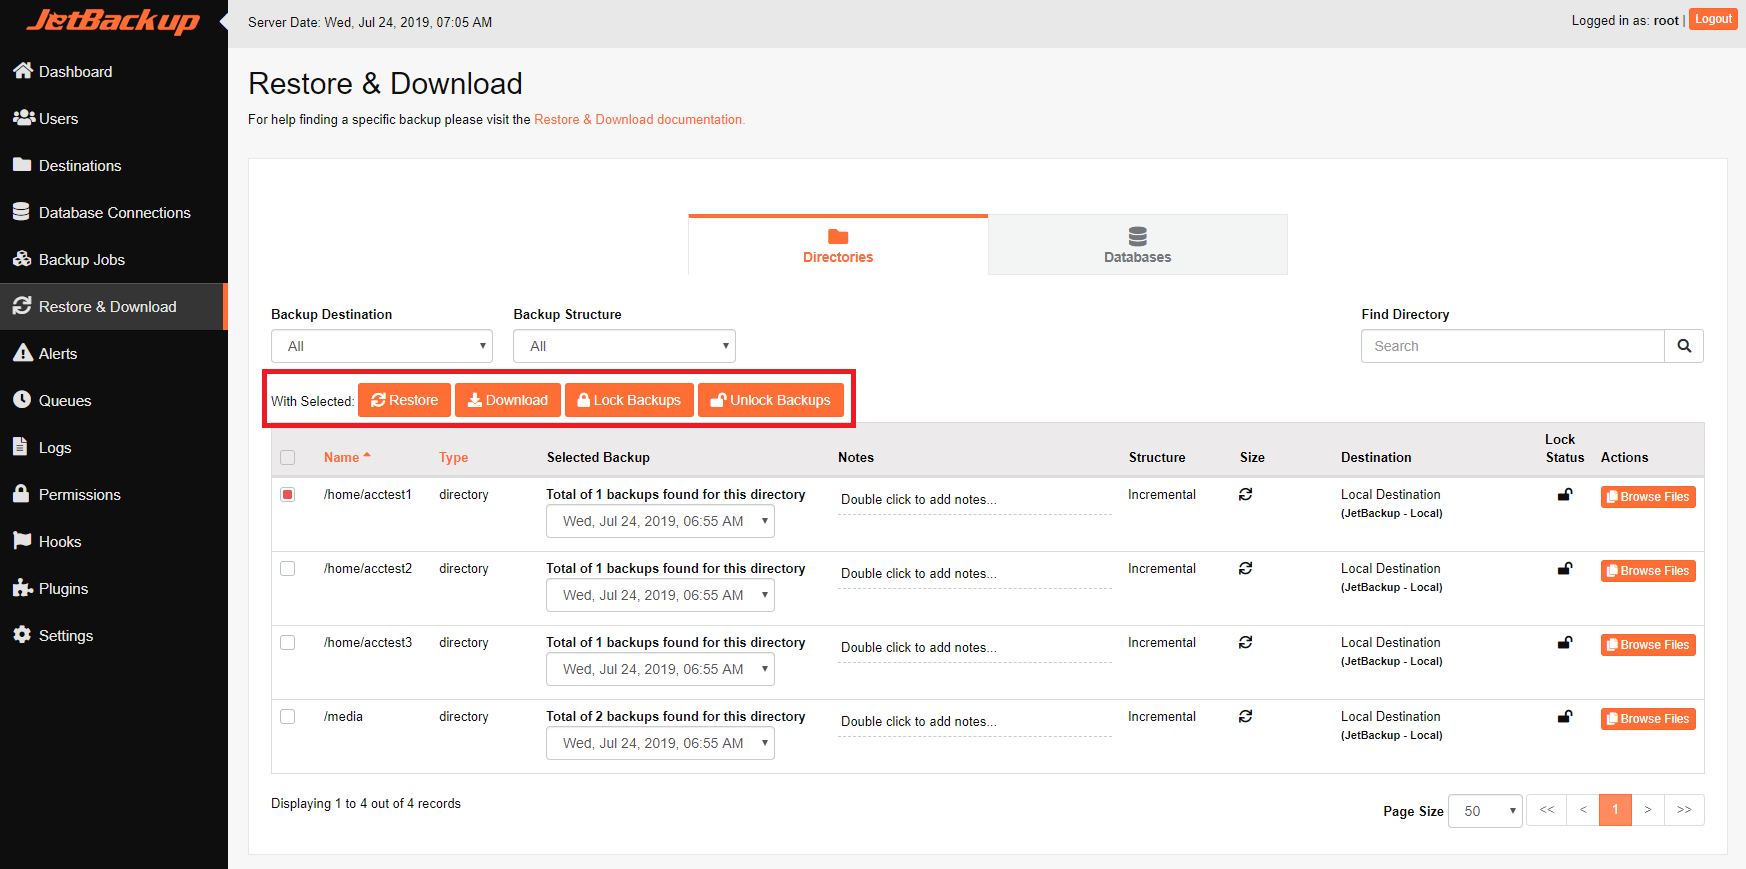This screenshot has height=869, width=1746.
Task: Click the size refresh icon for /media
Action: coord(1245,716)
